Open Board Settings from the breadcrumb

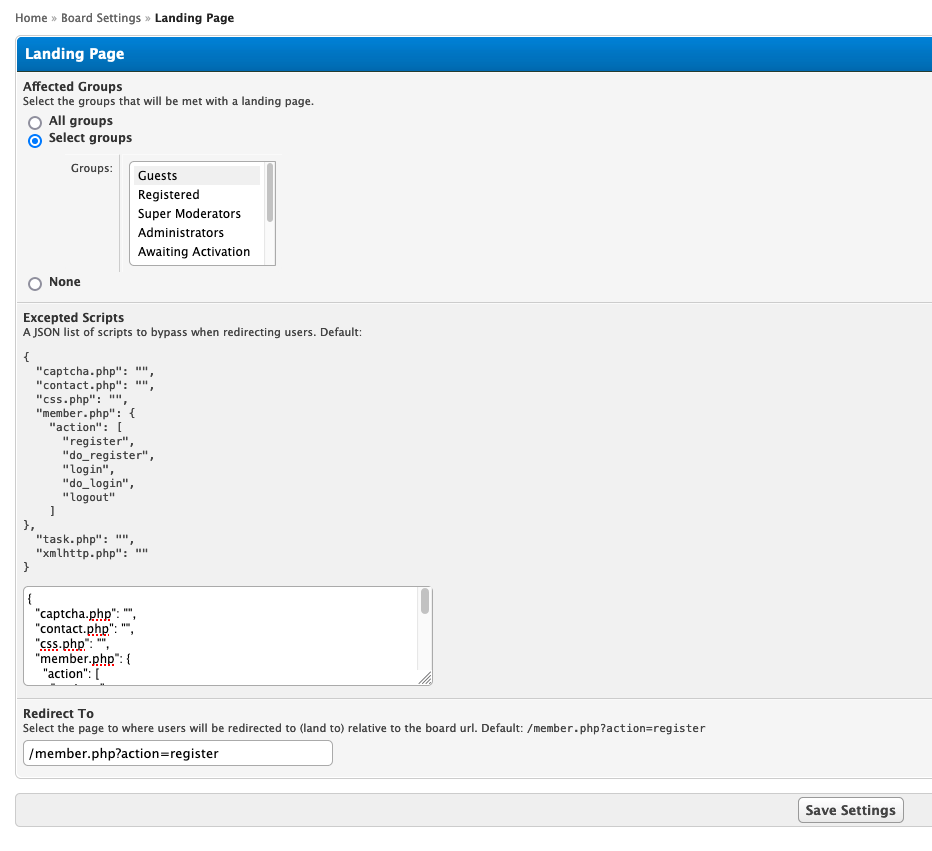101,18
